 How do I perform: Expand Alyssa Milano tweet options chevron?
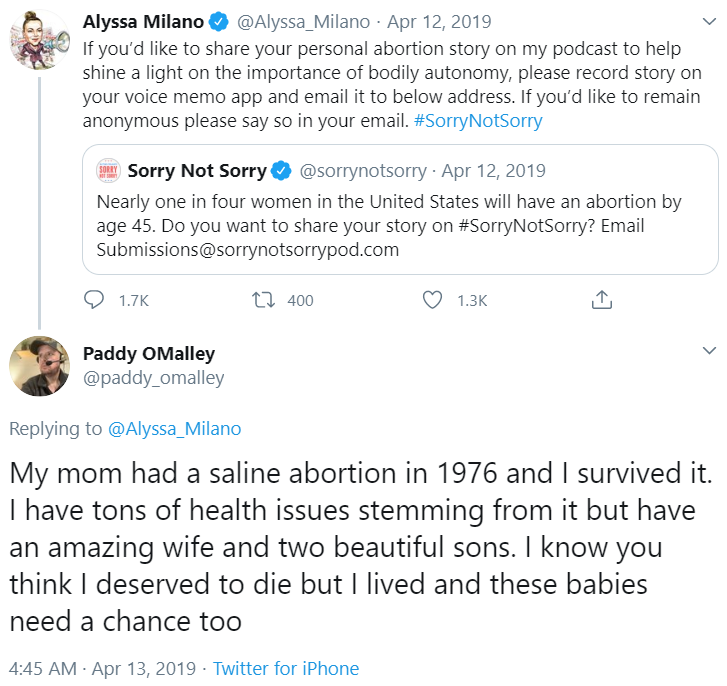(708, 21)
